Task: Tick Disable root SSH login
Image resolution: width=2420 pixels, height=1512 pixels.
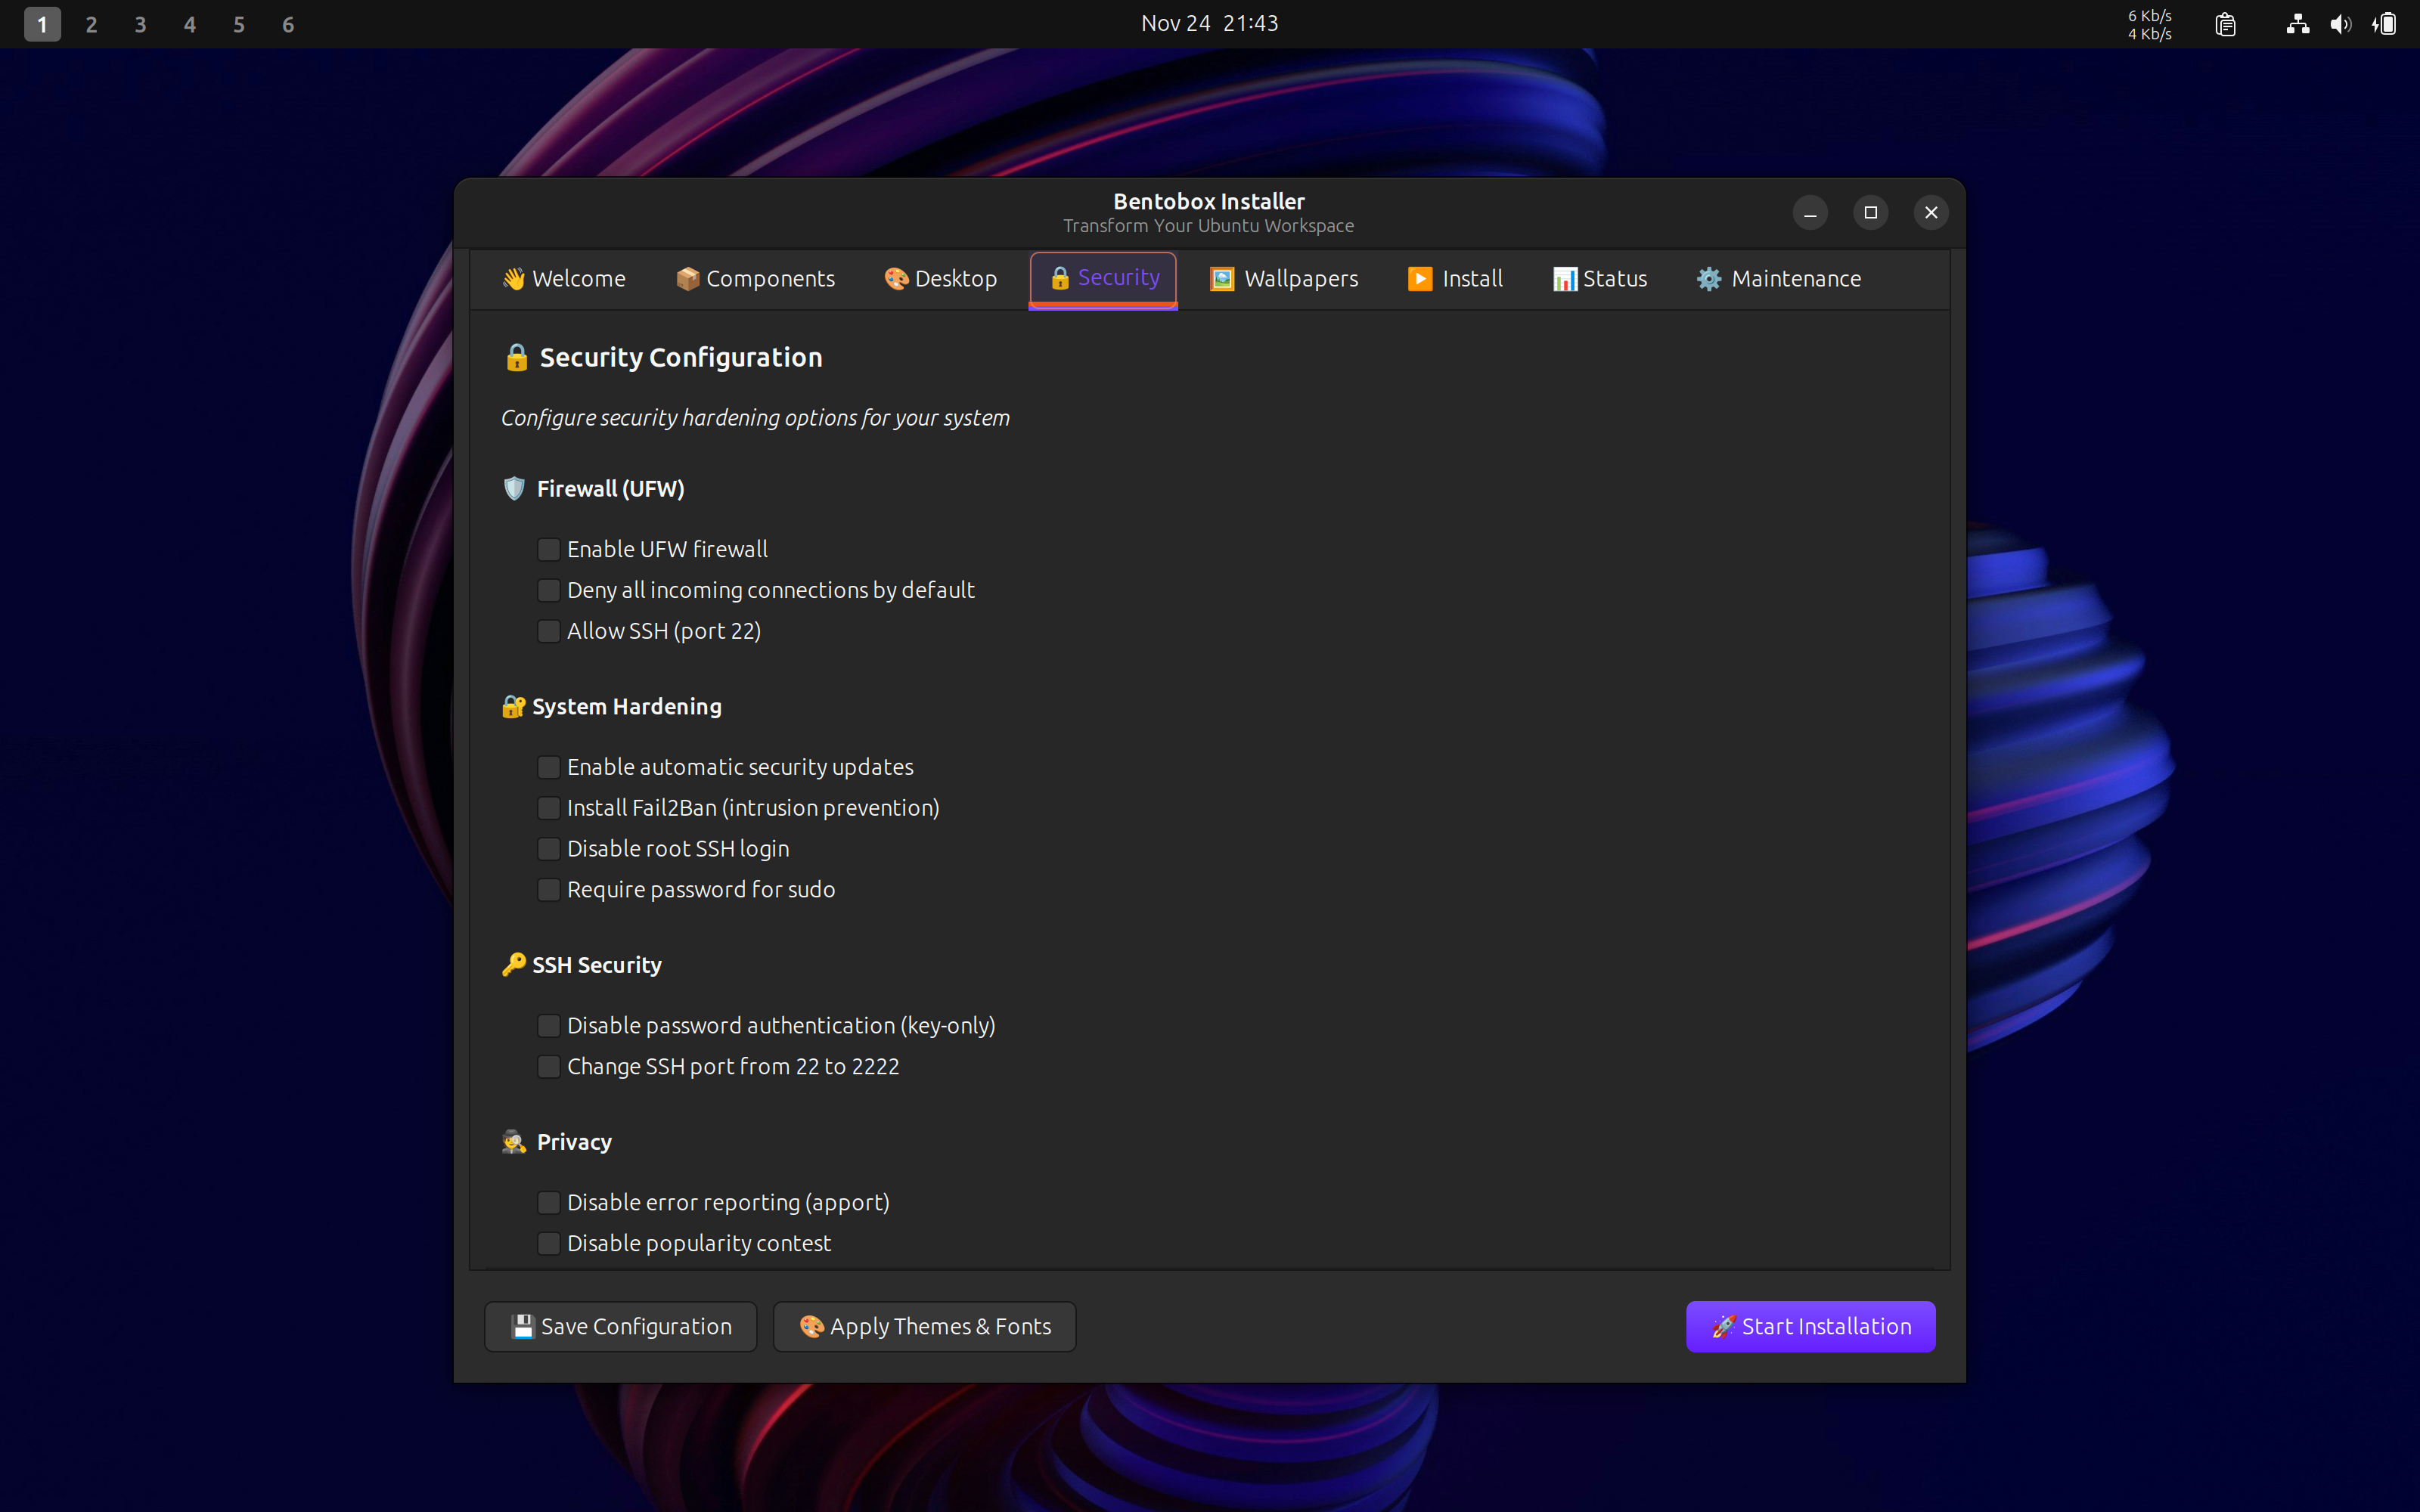Action: click(548, 849)
